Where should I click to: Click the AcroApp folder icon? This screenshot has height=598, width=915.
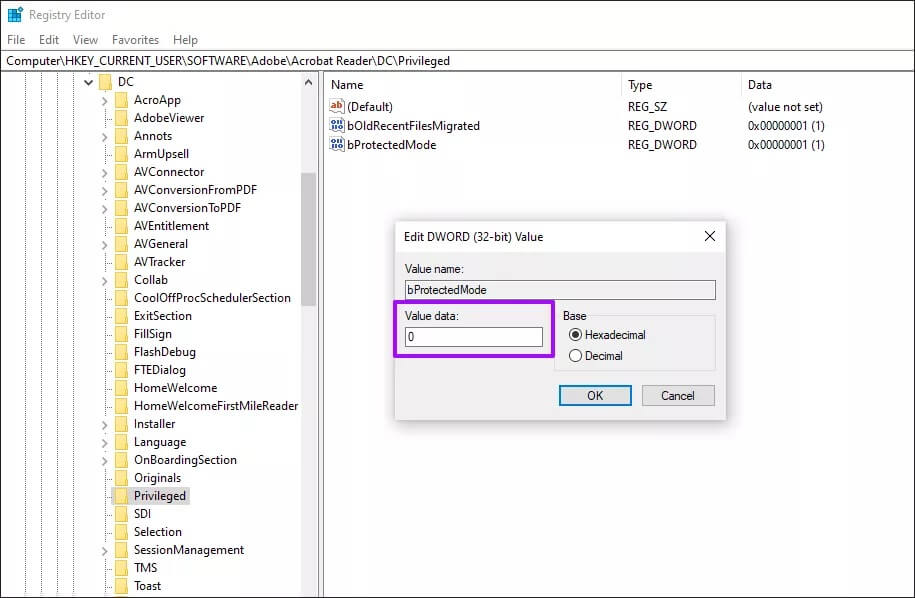tap(121, 100)
